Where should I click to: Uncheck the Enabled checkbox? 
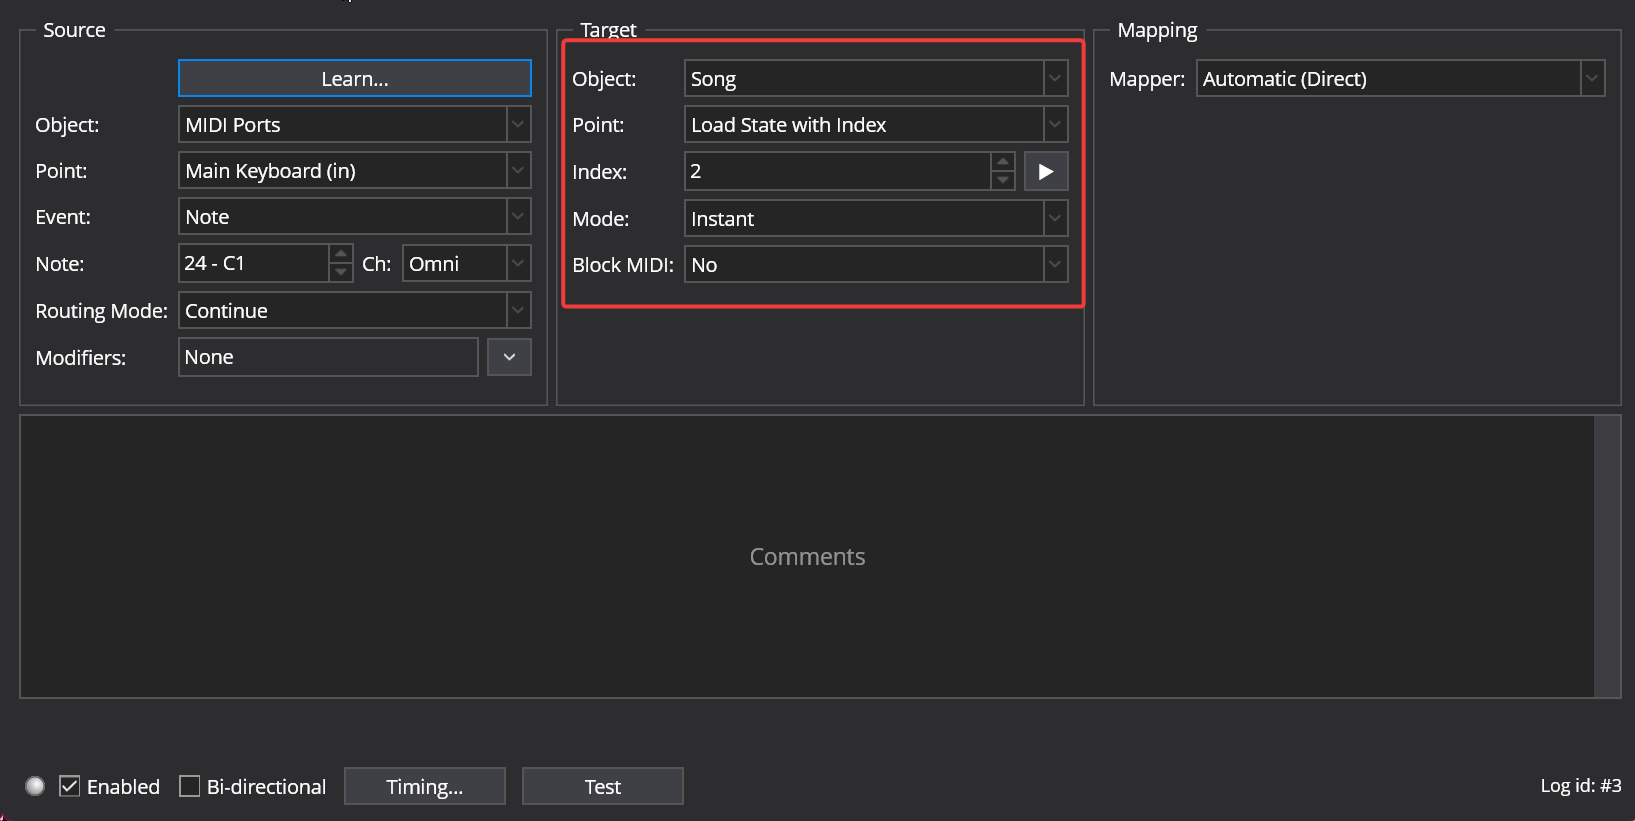click(70, 786)
